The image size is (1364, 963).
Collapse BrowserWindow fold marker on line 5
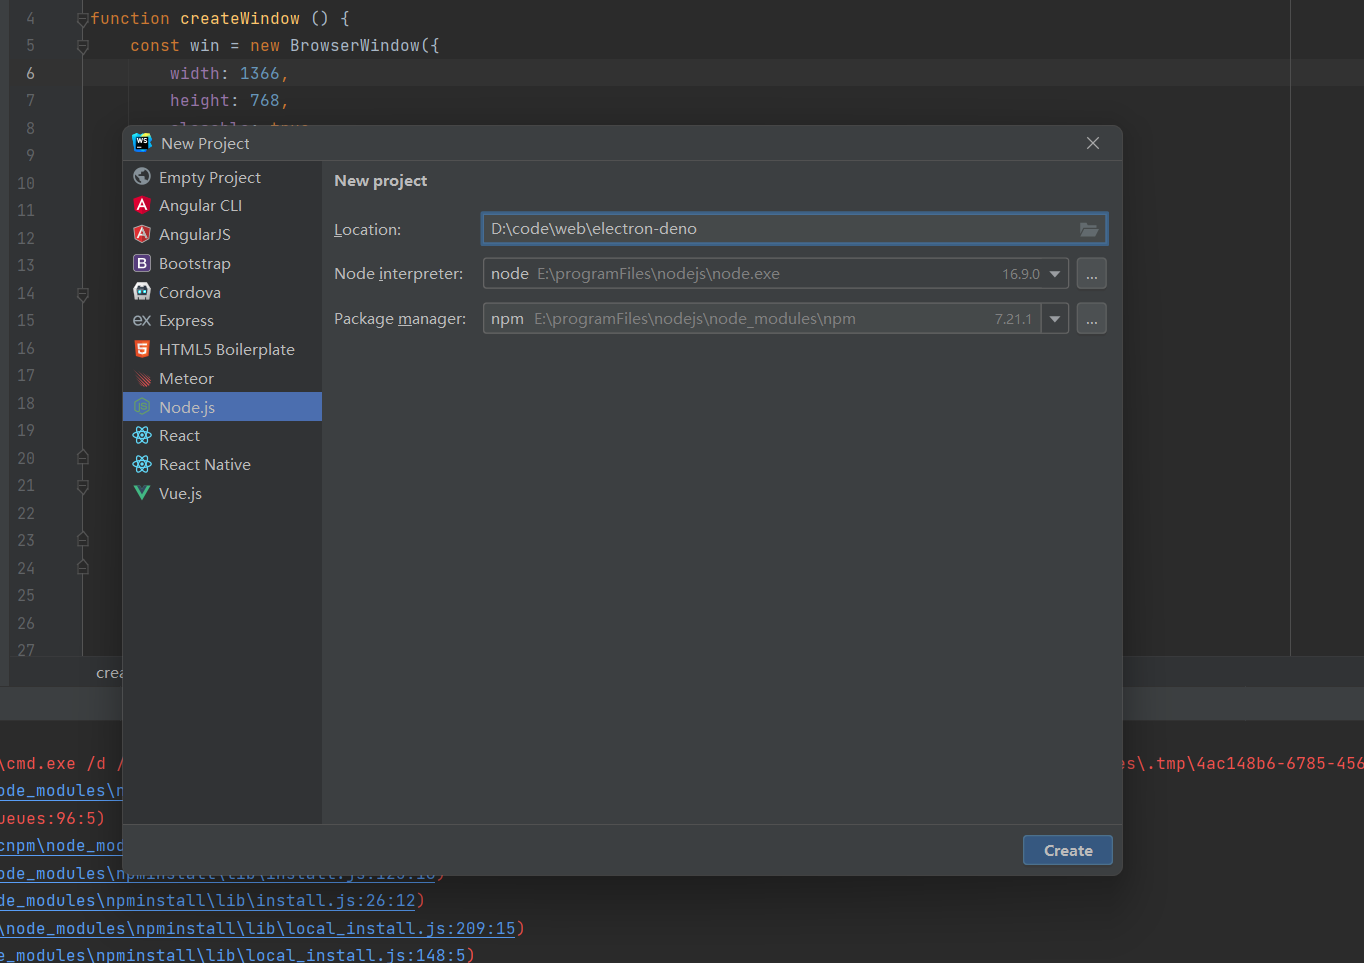tap(83, 46)
